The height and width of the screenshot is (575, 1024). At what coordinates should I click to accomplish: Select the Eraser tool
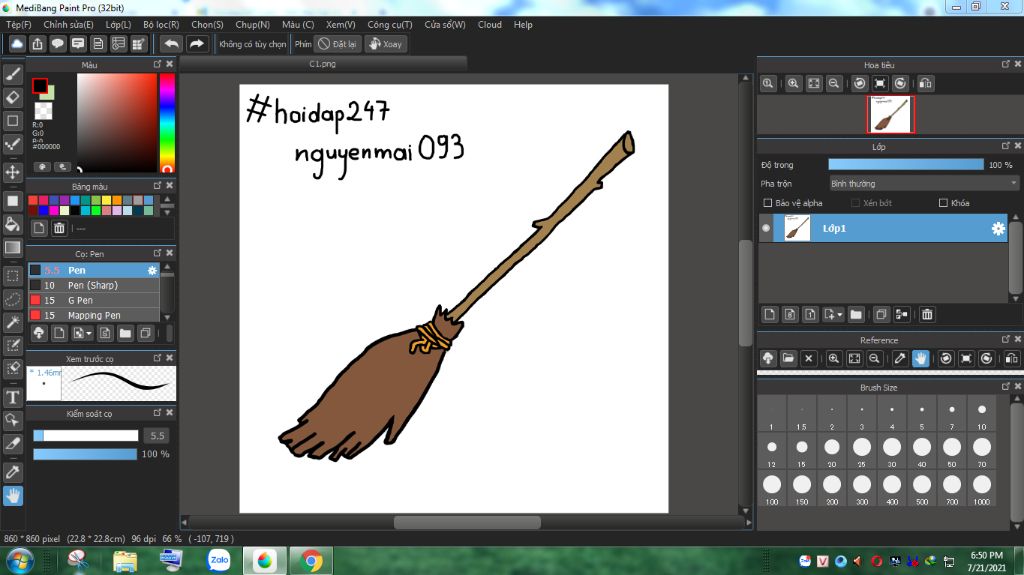click(12, 97)
